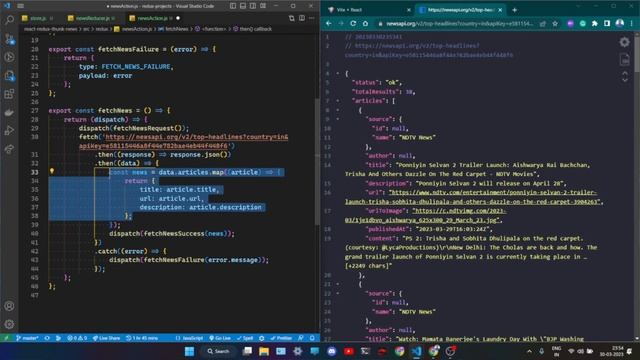640x360 pixels.
Task: Open notifications bell in the VS Code status bar
Action: pyautogui.click(x=312, y=338)
